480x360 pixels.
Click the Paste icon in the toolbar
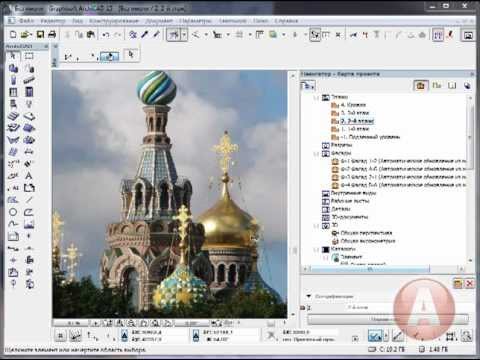[91, 34]
